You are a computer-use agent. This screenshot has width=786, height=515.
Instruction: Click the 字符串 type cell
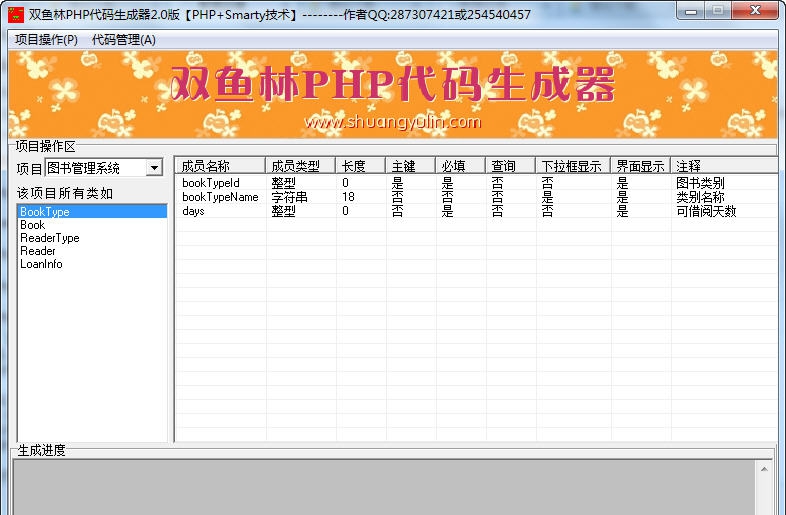tap(289, 197)
